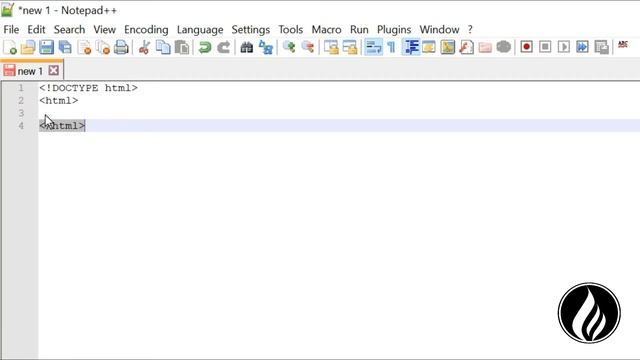Paste clipboard with the Paste icon
The image size is (640, 360).
tap(182, 47)
